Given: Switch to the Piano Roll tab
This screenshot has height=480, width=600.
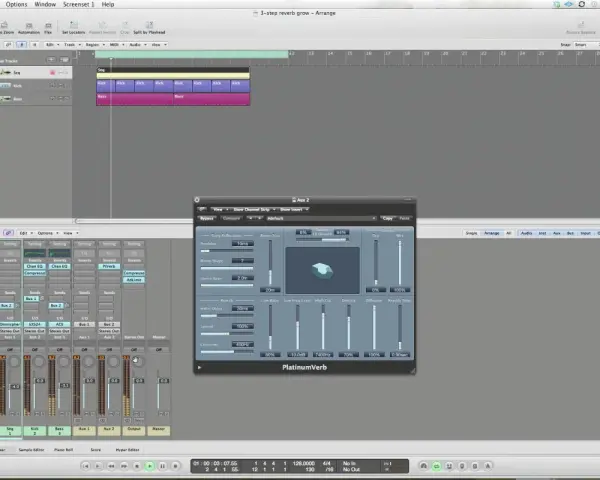Looking at the screenshot, I should pyautogui.click(x=64, y=450).
